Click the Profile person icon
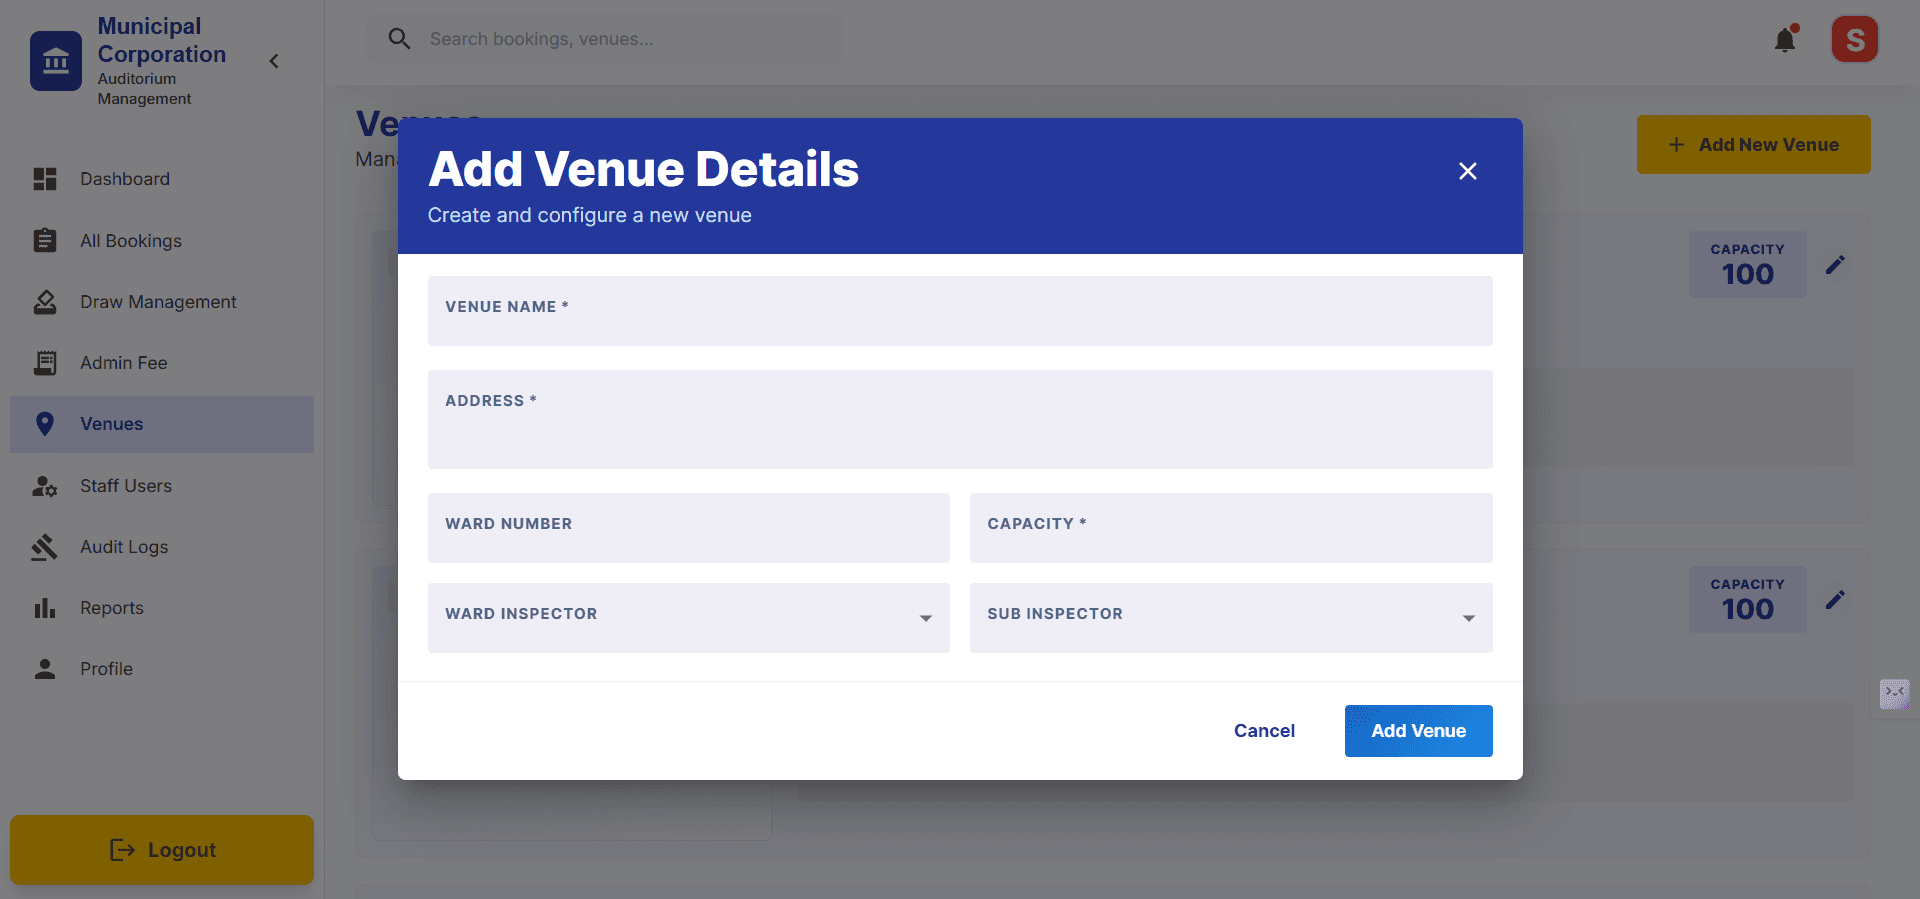 coord(45,669)
